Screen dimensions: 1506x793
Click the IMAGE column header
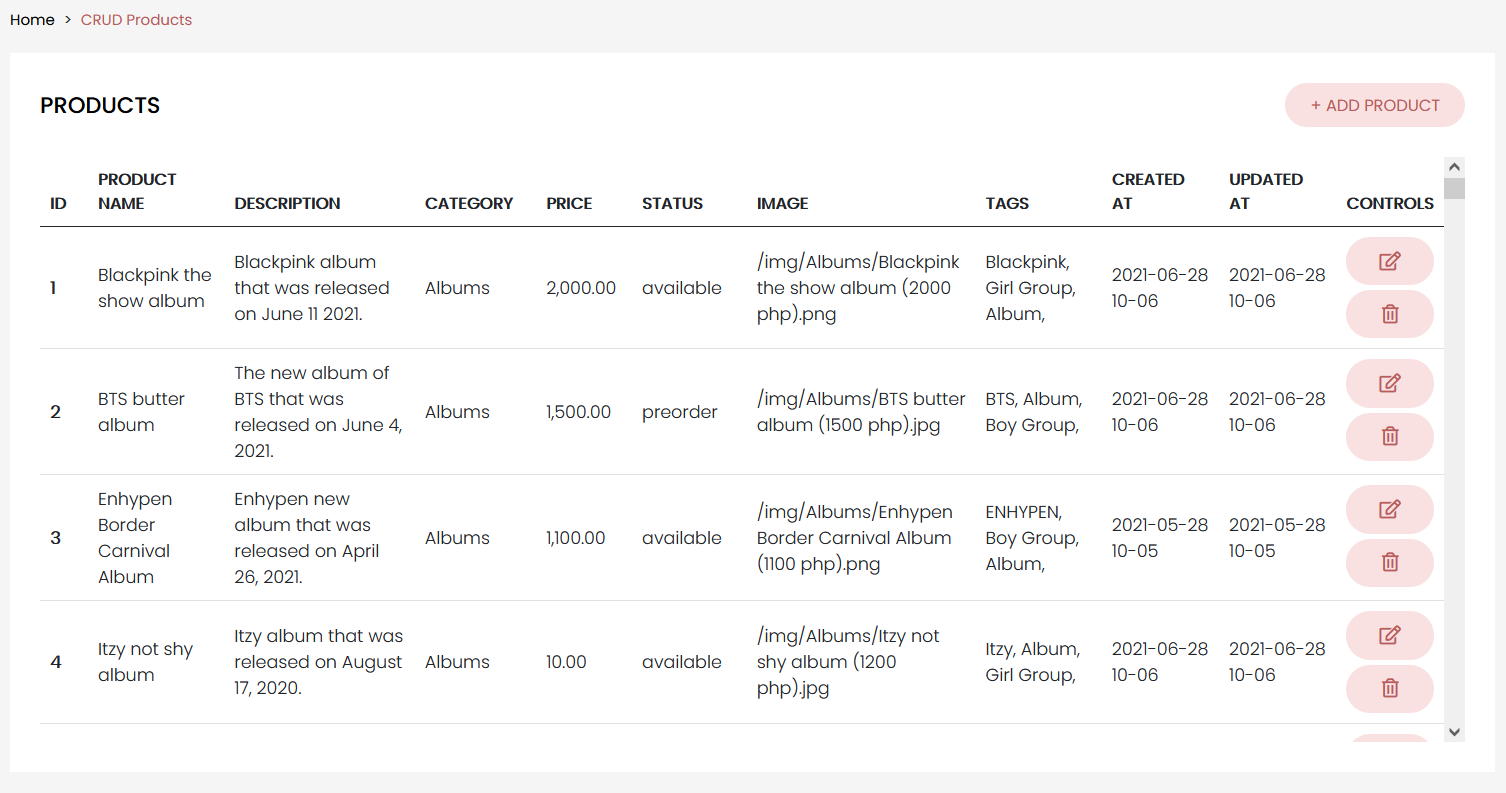[782, 203]
